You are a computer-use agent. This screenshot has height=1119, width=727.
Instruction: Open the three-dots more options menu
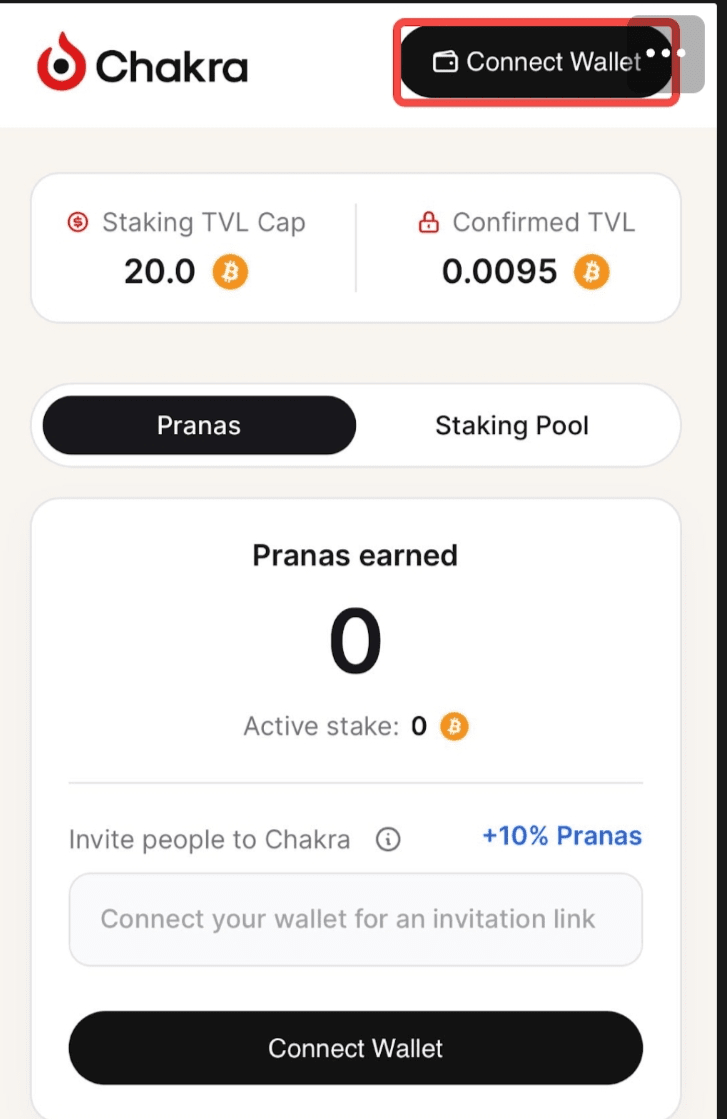coord(665,52)
